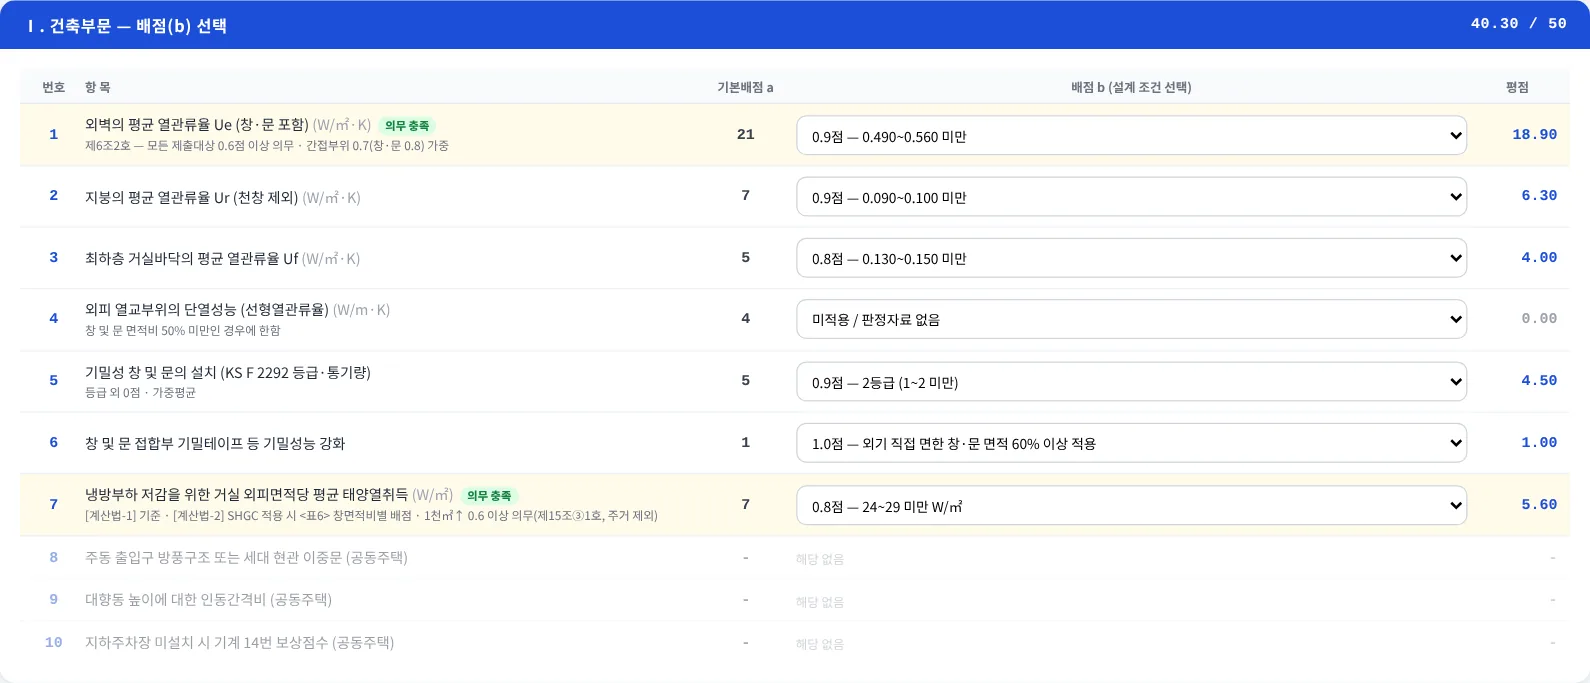The image size is (1590, 683).
Task: Click the base score 21 in row 1
Action: click(x=745, y=134)
